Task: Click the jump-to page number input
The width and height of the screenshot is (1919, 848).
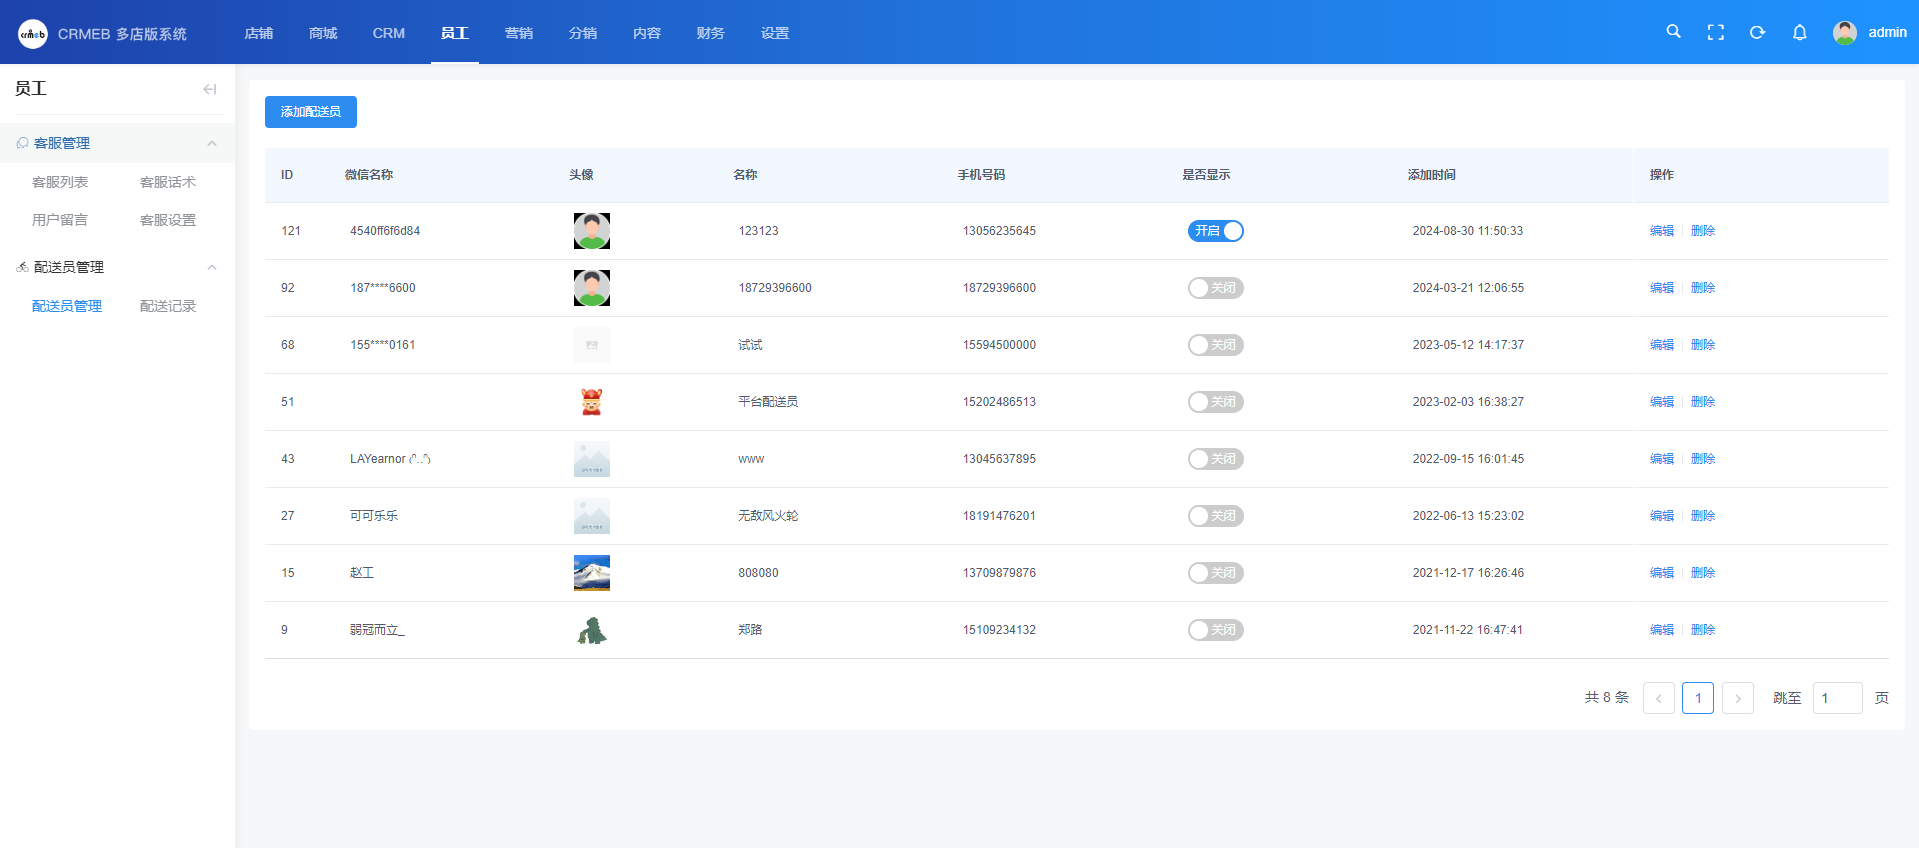Action: [x=1836, y=698]
